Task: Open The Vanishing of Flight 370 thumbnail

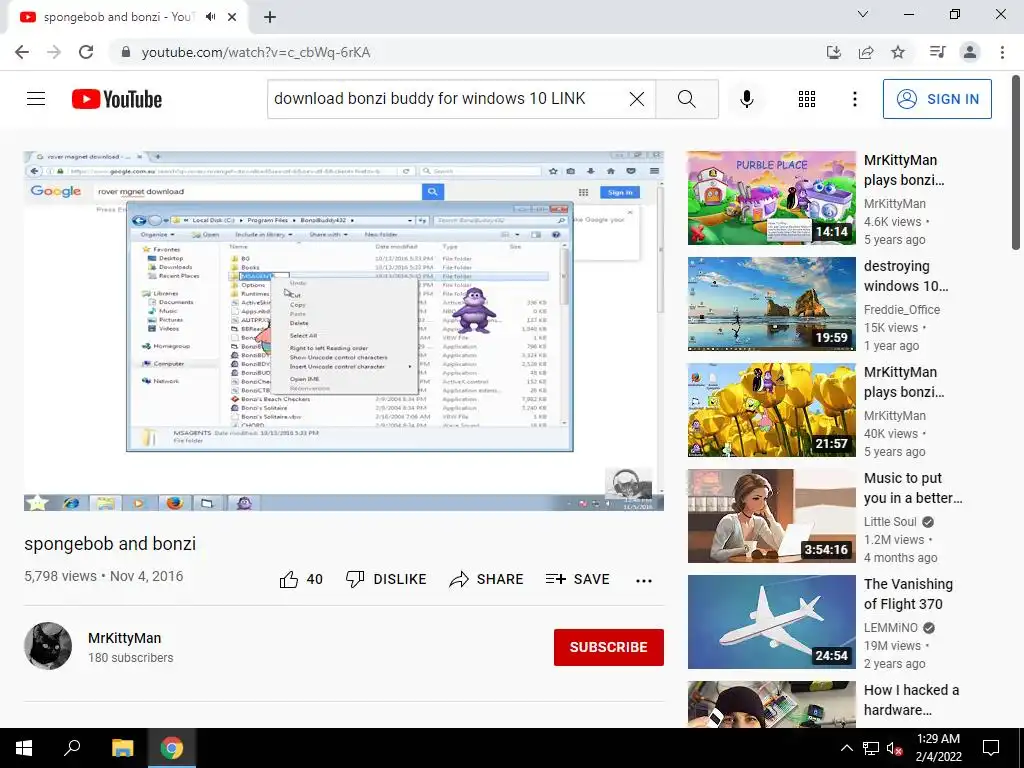Action: (771, 622)
